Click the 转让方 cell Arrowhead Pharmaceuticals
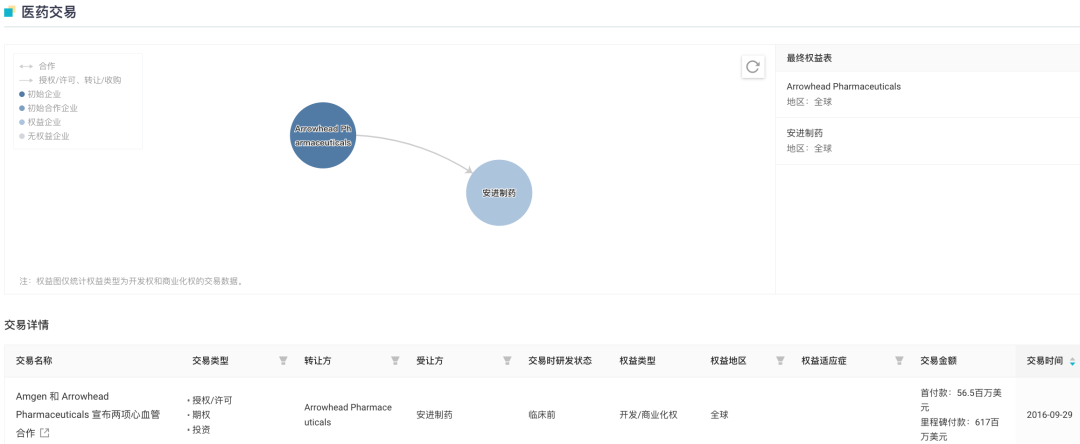Viewport: 1080px width, 444px height. (x=348, y=415)
